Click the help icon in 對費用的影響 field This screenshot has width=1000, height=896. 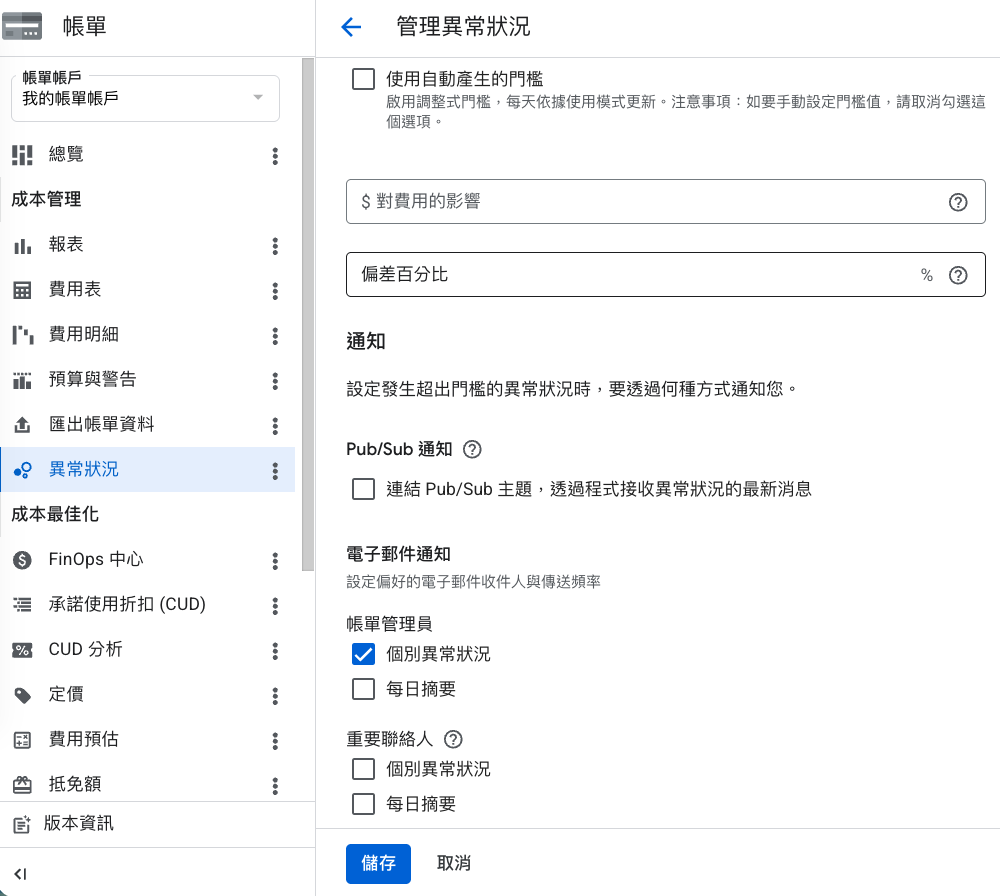pyautogui.click(x=958, y=202)
